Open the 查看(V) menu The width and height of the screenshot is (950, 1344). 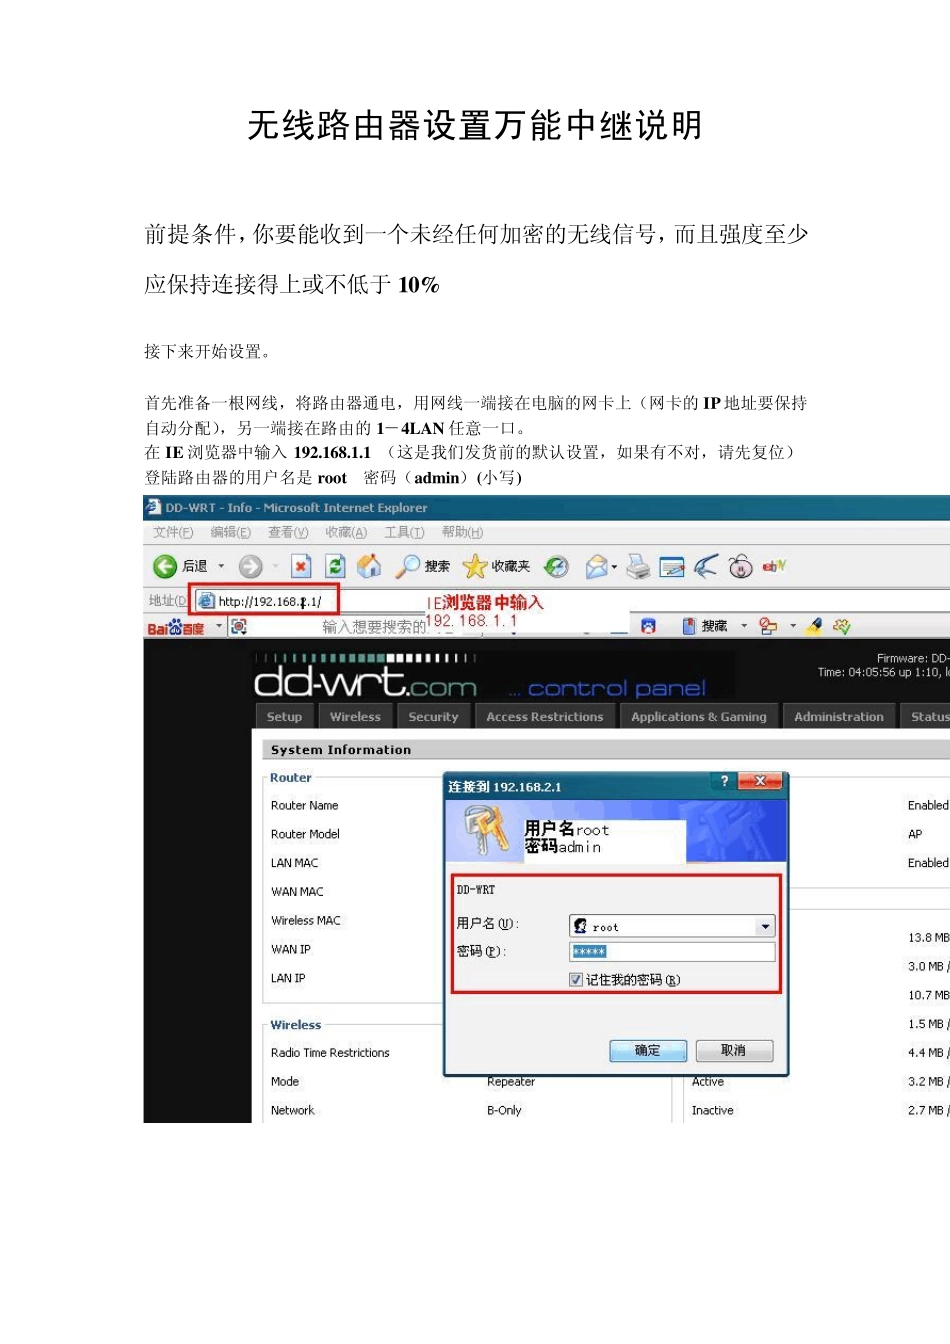coord(288,533)
